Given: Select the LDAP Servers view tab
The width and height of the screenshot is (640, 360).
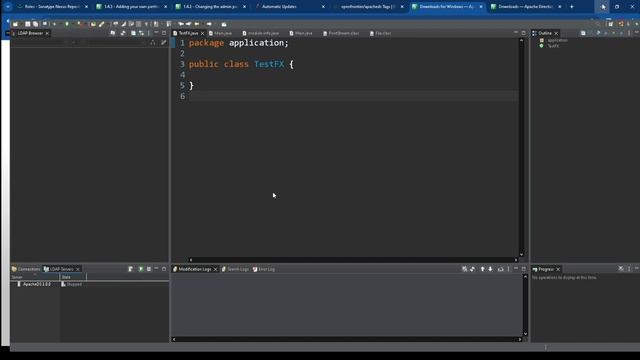Looking at the screenshot, I should (61, 269).
